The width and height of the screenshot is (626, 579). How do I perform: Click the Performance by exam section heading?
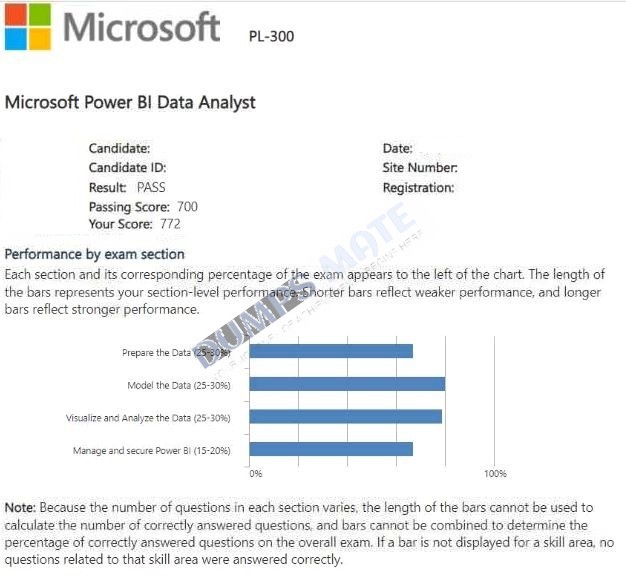pyautogui.click(x=95, y=254)
